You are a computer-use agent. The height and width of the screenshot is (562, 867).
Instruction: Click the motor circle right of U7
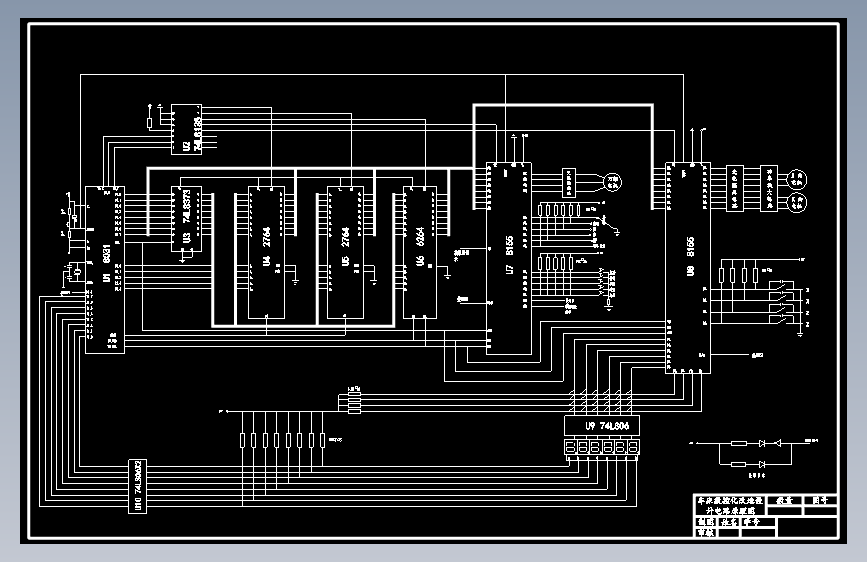pos(613,182)
